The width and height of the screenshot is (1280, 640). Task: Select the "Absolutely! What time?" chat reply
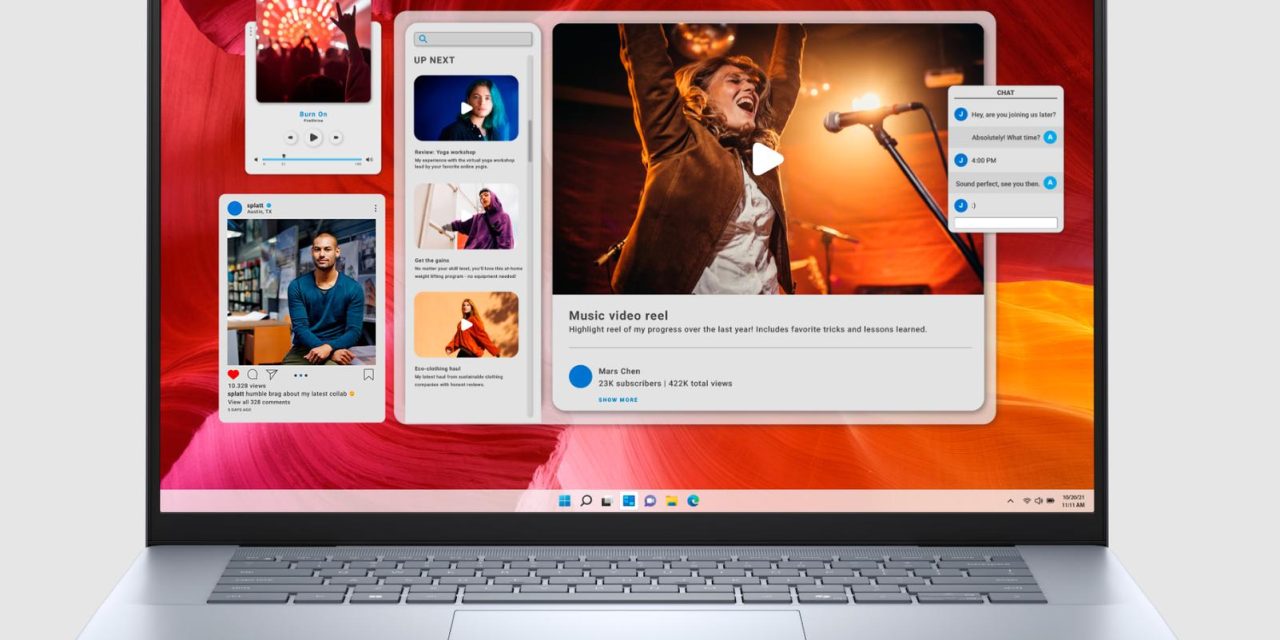click(1005, 137)
